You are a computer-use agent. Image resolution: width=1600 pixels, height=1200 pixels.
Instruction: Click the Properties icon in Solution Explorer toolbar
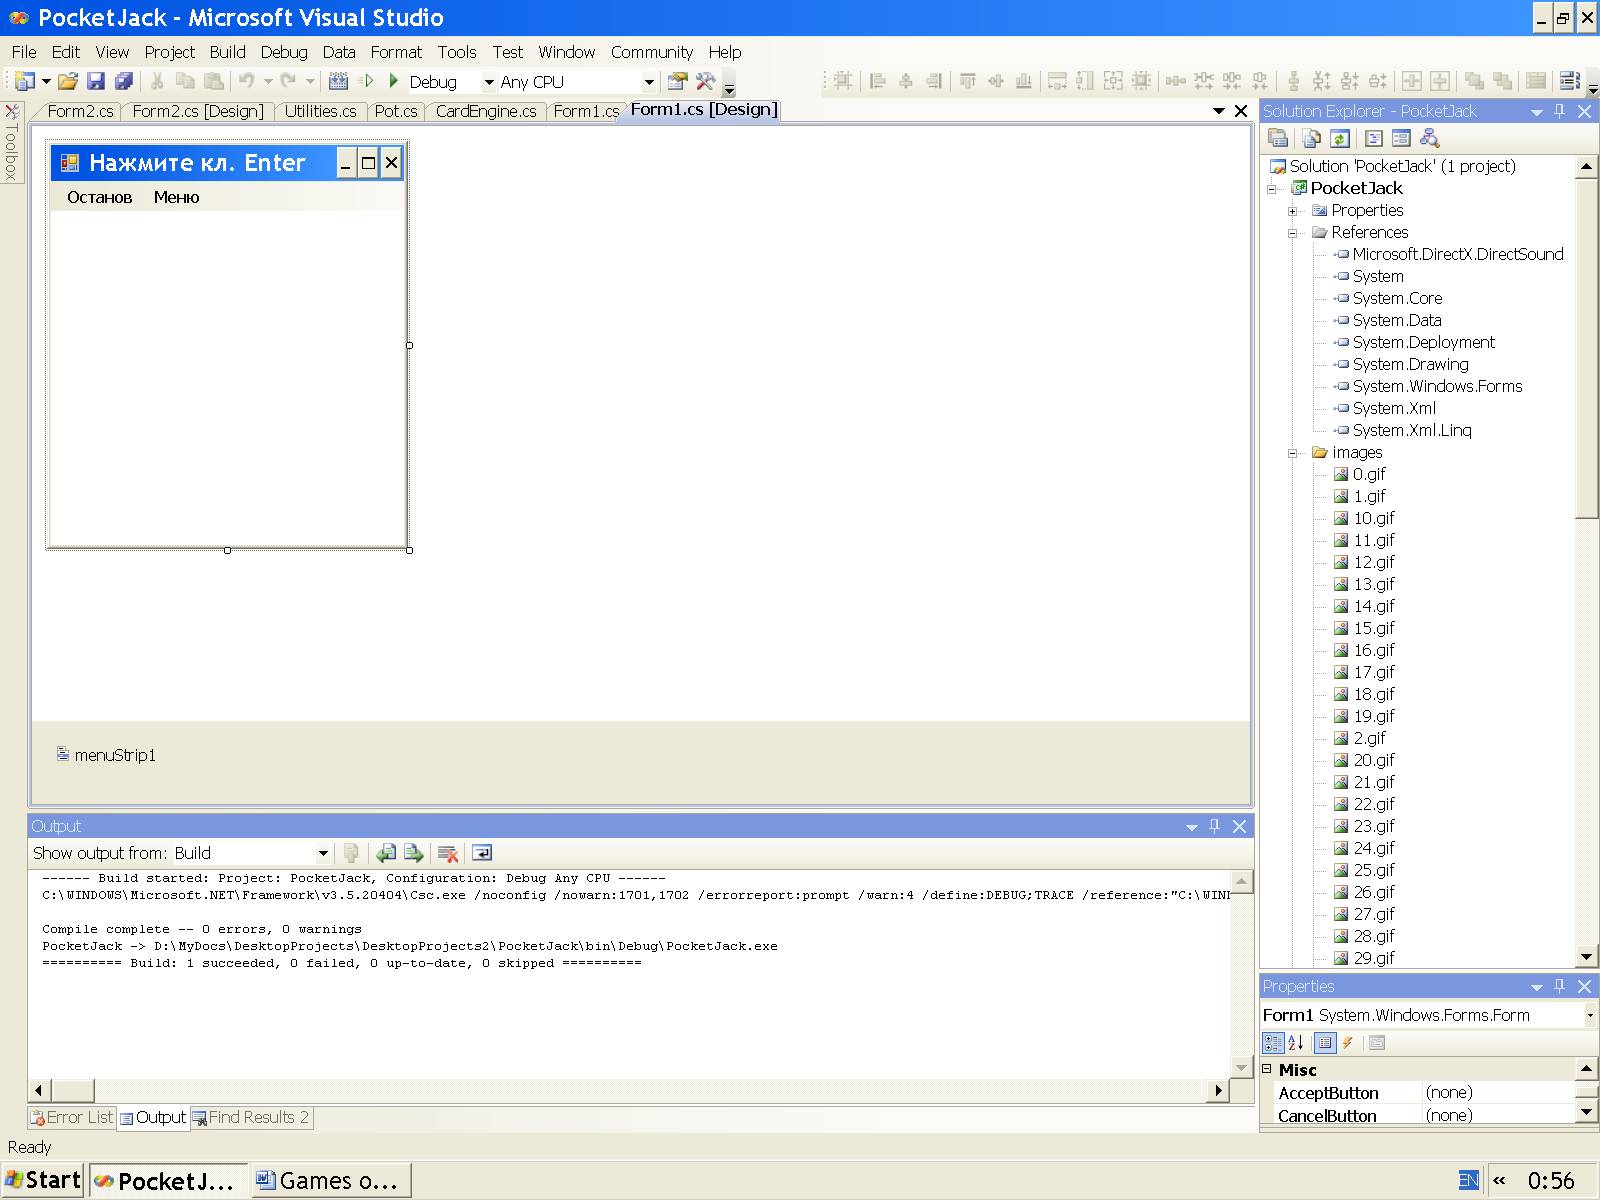(1278, 139)
